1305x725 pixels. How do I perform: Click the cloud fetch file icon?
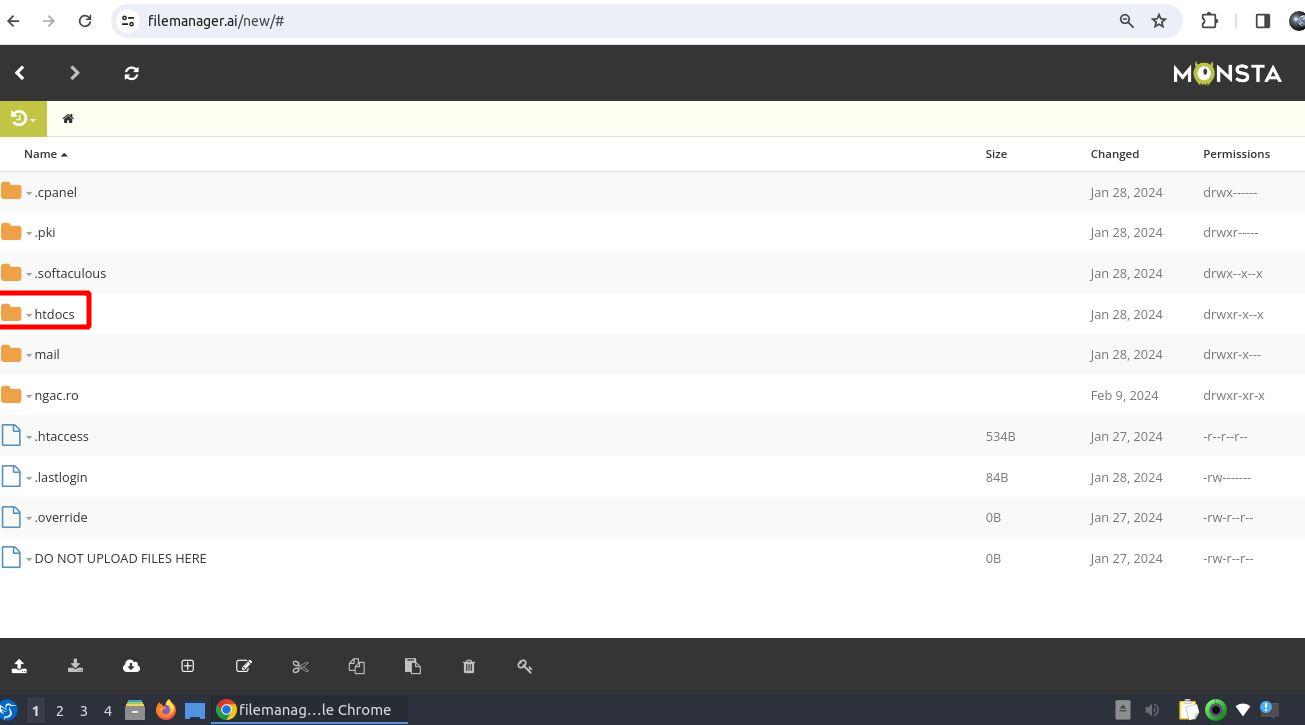131,666
